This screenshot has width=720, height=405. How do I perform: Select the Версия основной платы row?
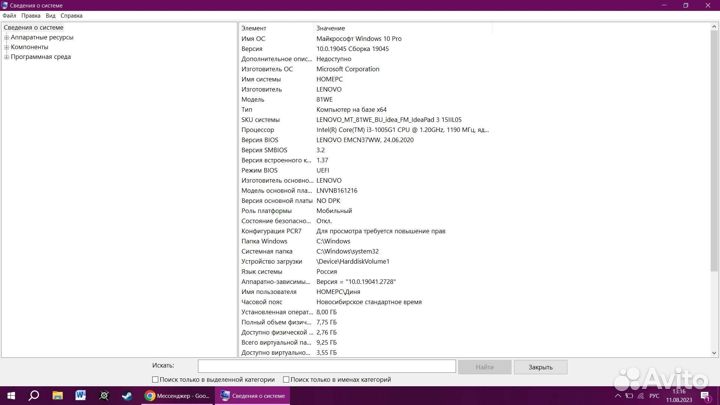[x=365, y=201]
